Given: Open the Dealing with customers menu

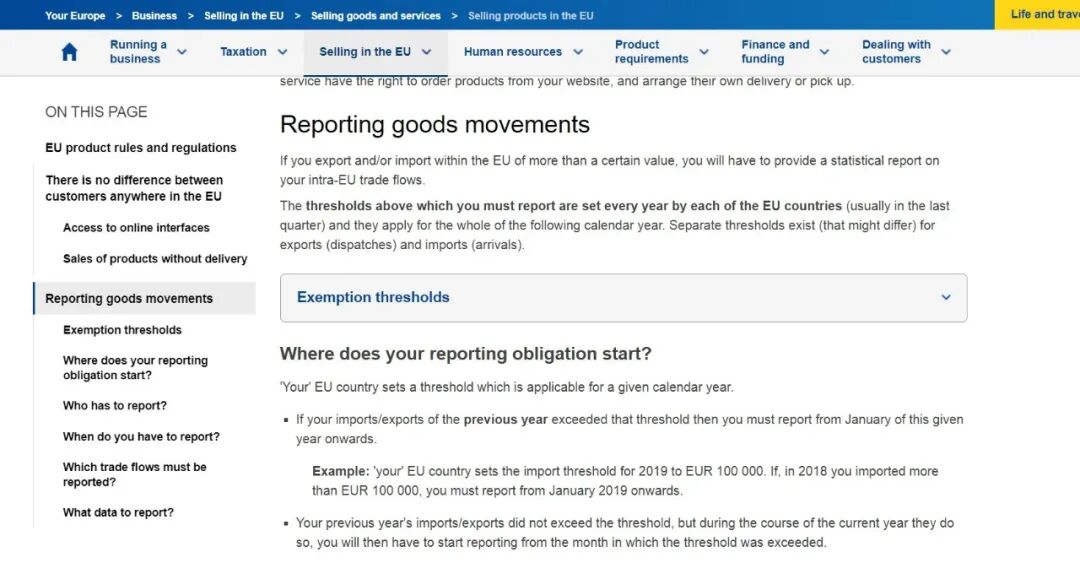Looking at the screenshot, I should [x=896, y=52].
